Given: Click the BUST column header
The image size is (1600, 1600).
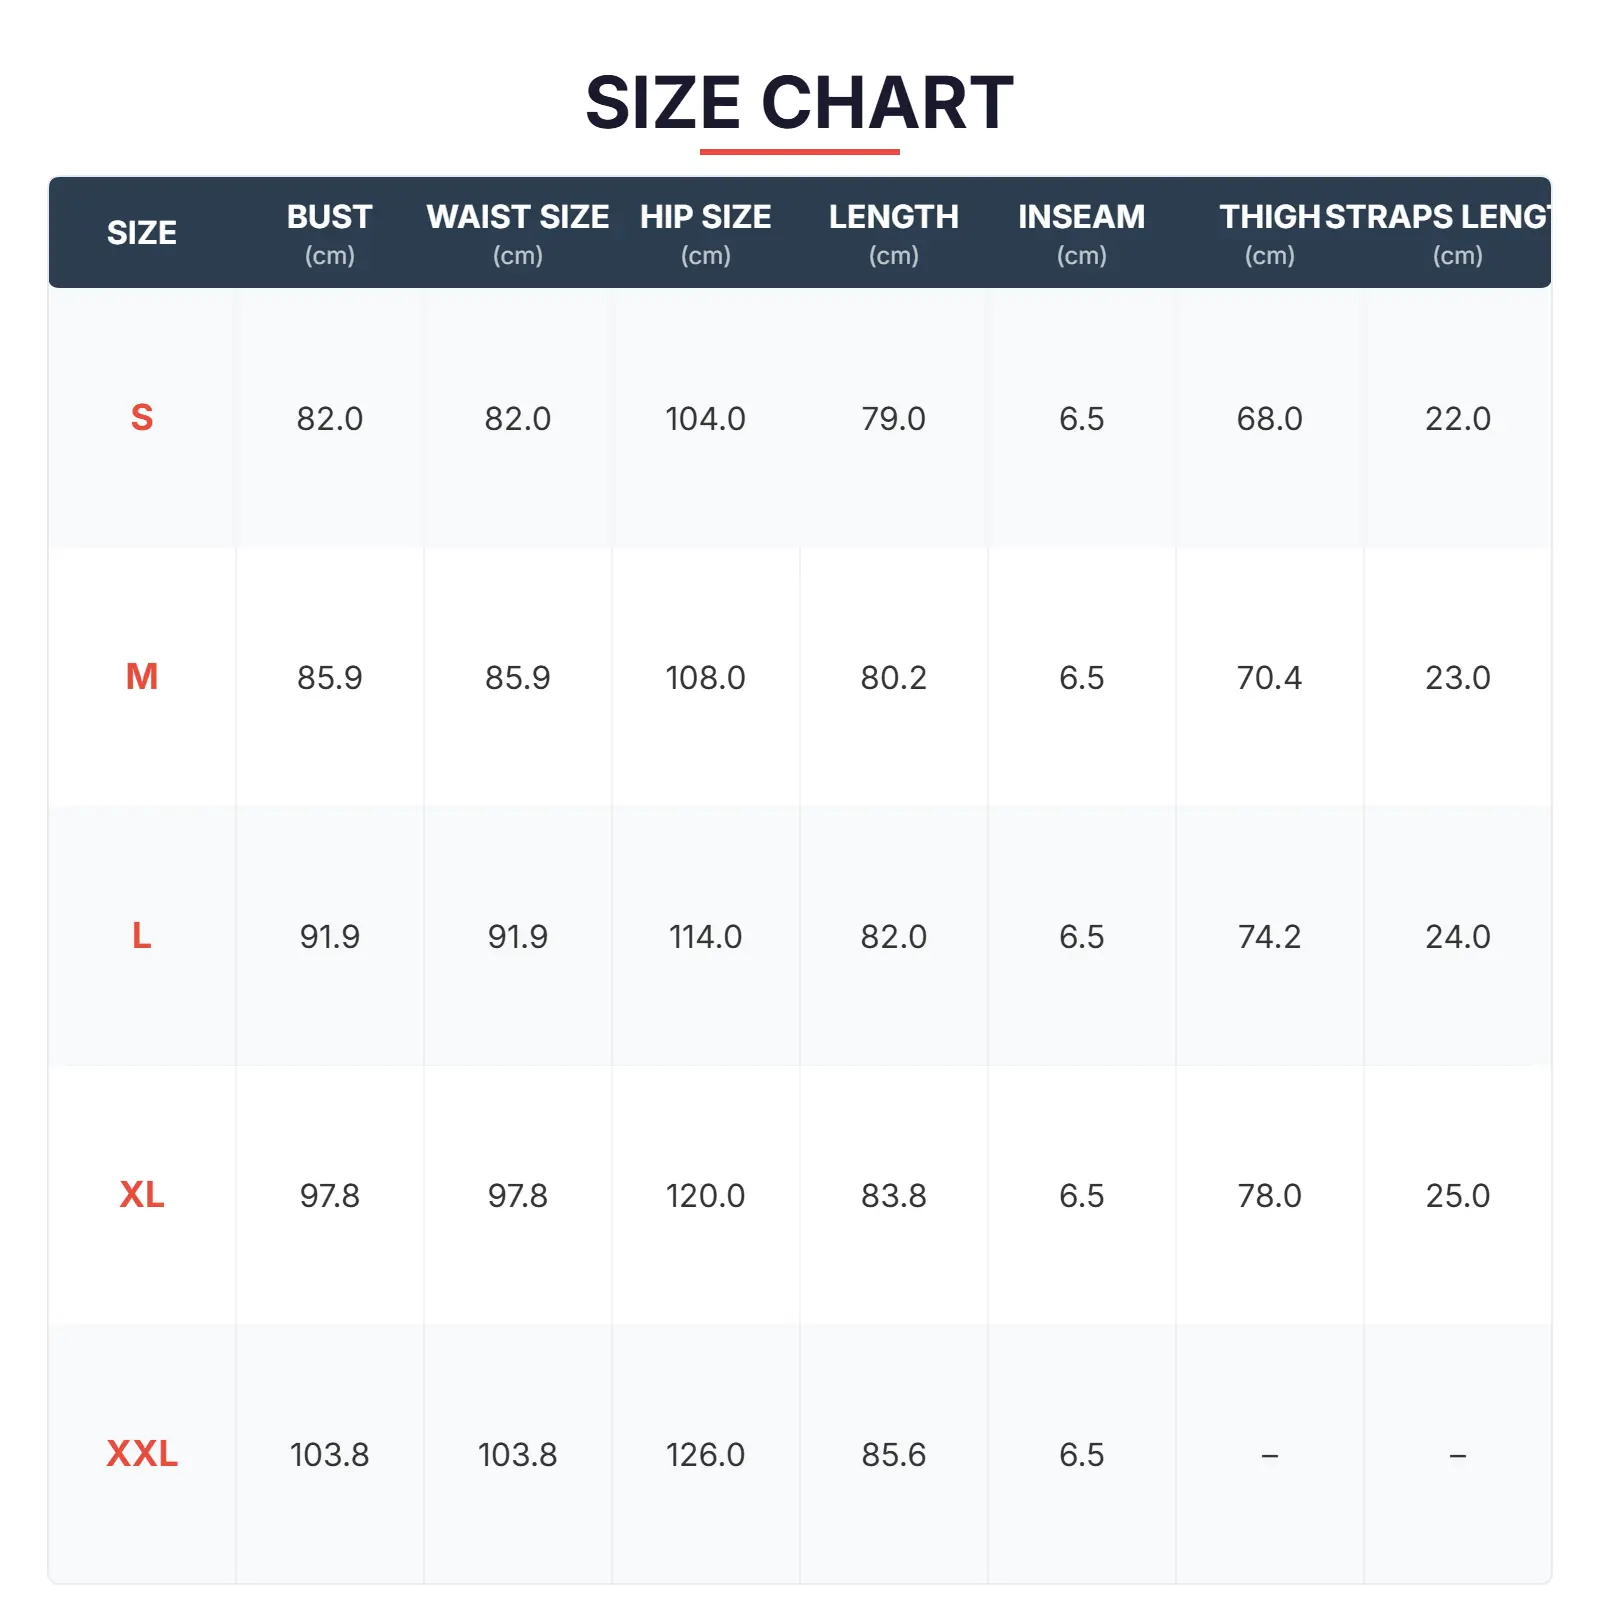Looking at the screenshot, I should [x=329, y=233].
